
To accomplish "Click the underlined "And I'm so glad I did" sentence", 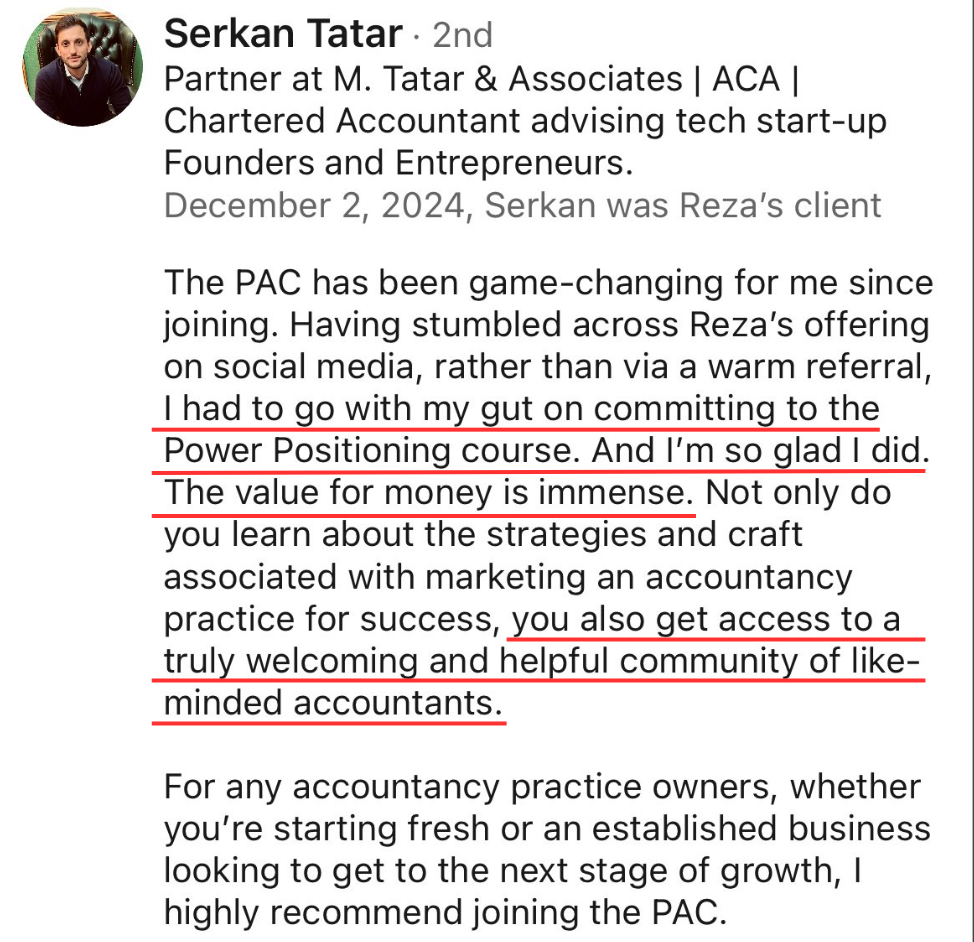I will coord(756,451).
